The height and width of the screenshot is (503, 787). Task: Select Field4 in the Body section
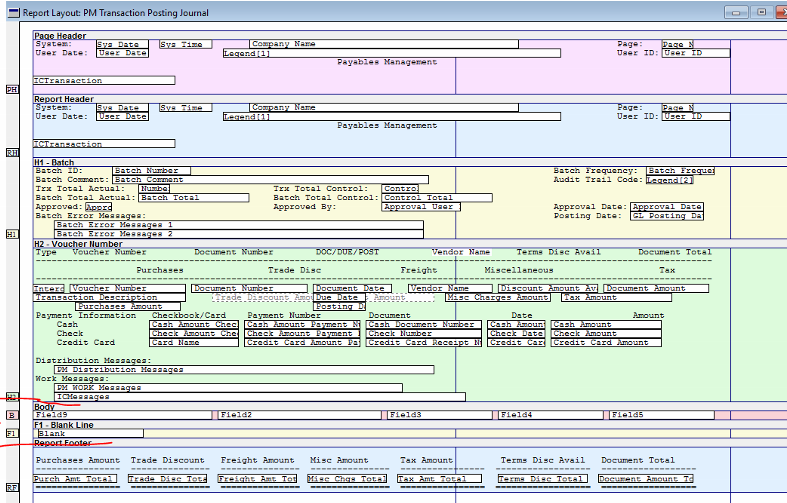[551, 415]
